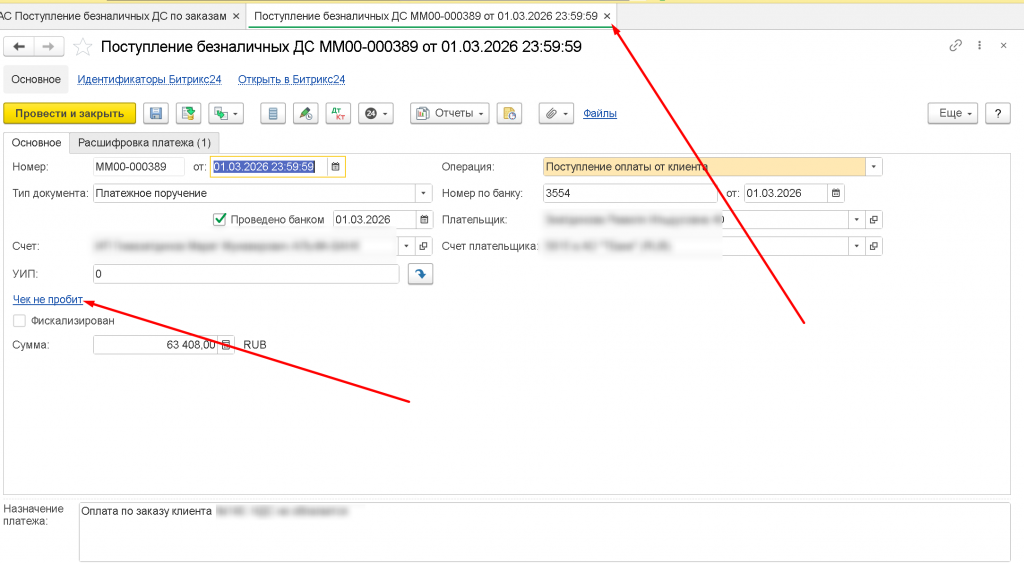Open calendar for document date
1024x563 pixels.
336,167
